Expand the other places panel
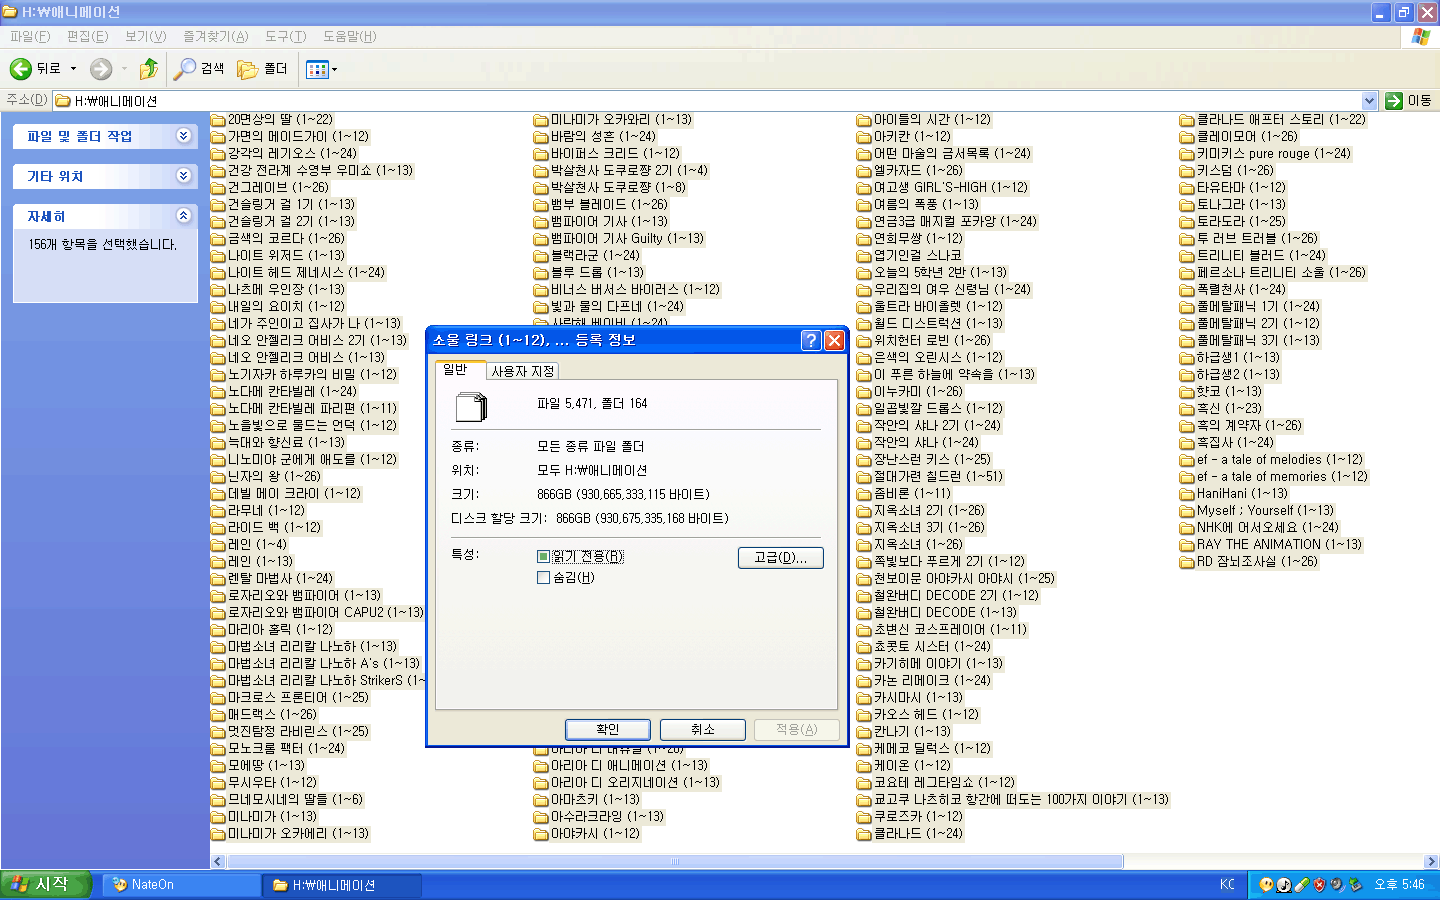Screen dimensions: 1440x900 click(x=183, y=176)
